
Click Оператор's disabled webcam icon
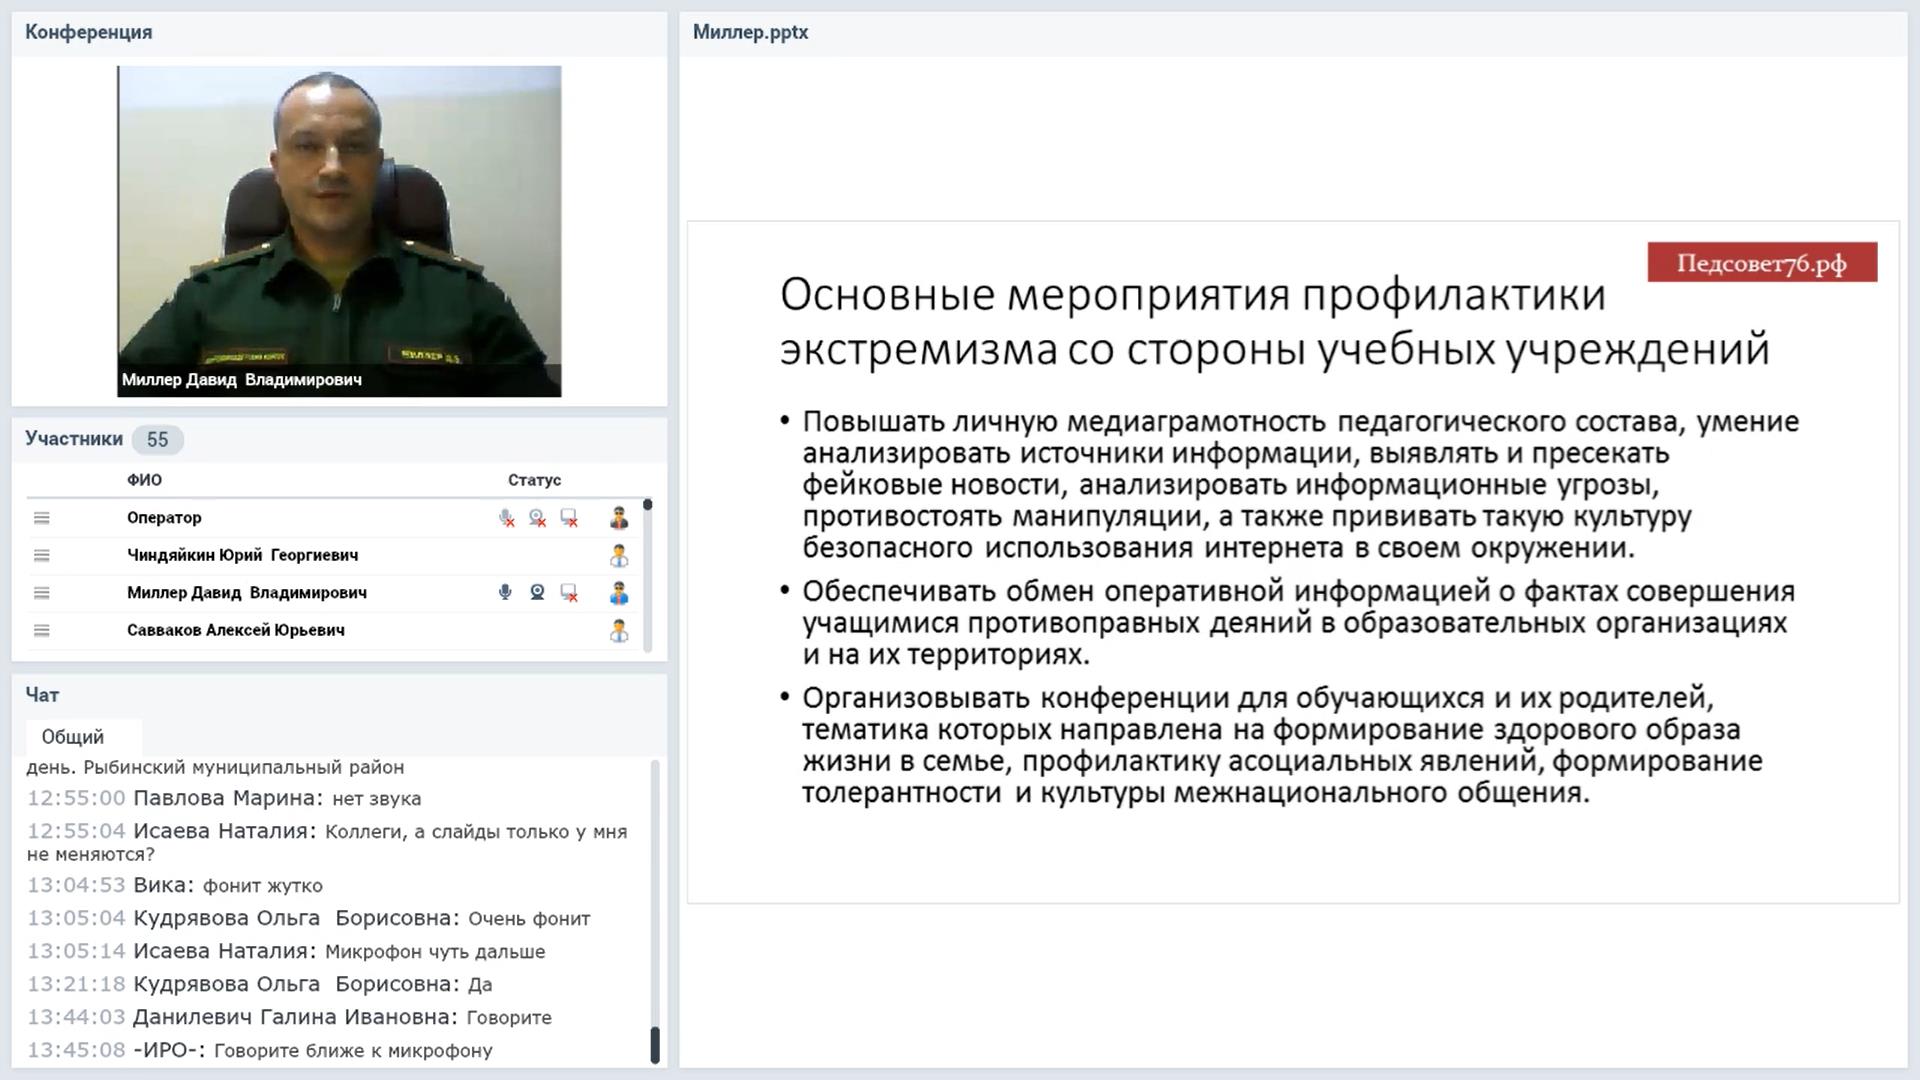(x=538, y=518)
